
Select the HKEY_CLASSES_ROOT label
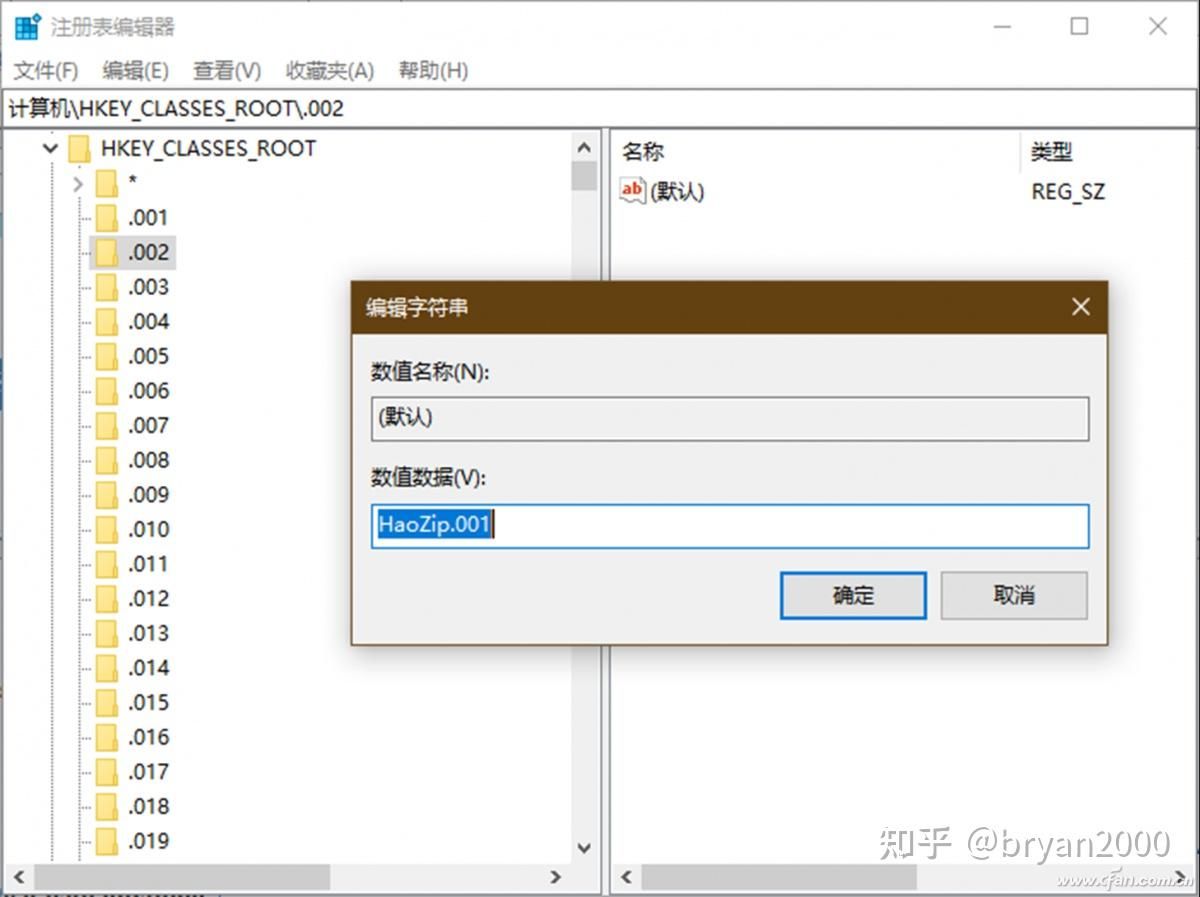[x=208, y=149]
